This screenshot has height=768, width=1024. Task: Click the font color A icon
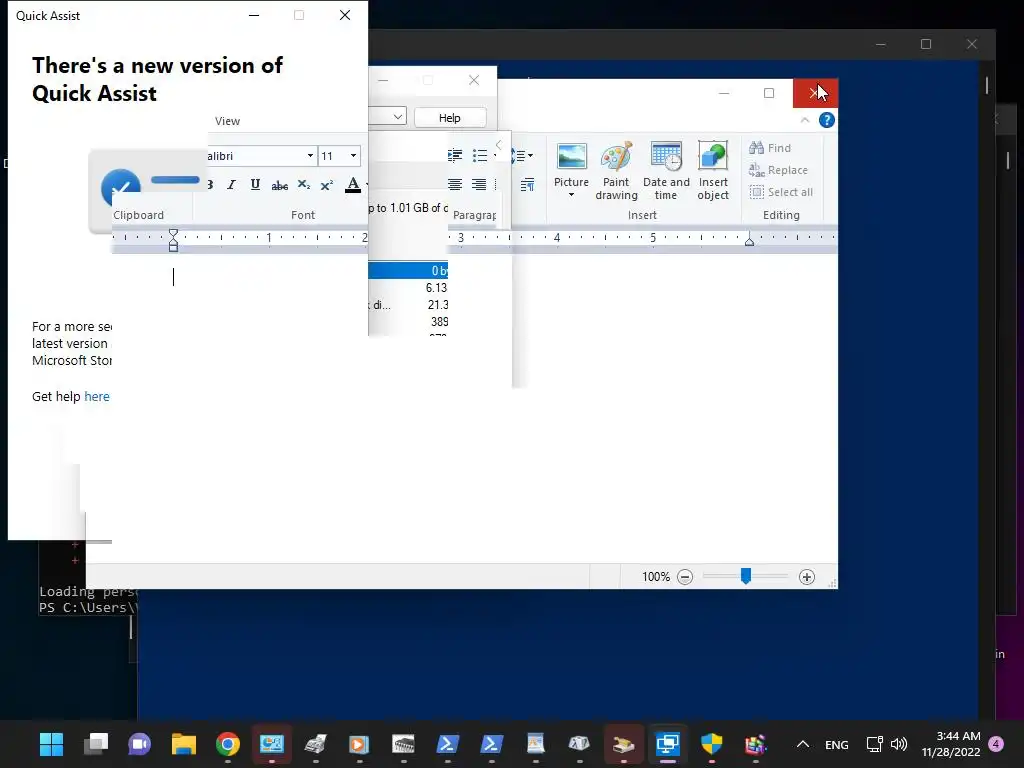click(x=353, y=185)
